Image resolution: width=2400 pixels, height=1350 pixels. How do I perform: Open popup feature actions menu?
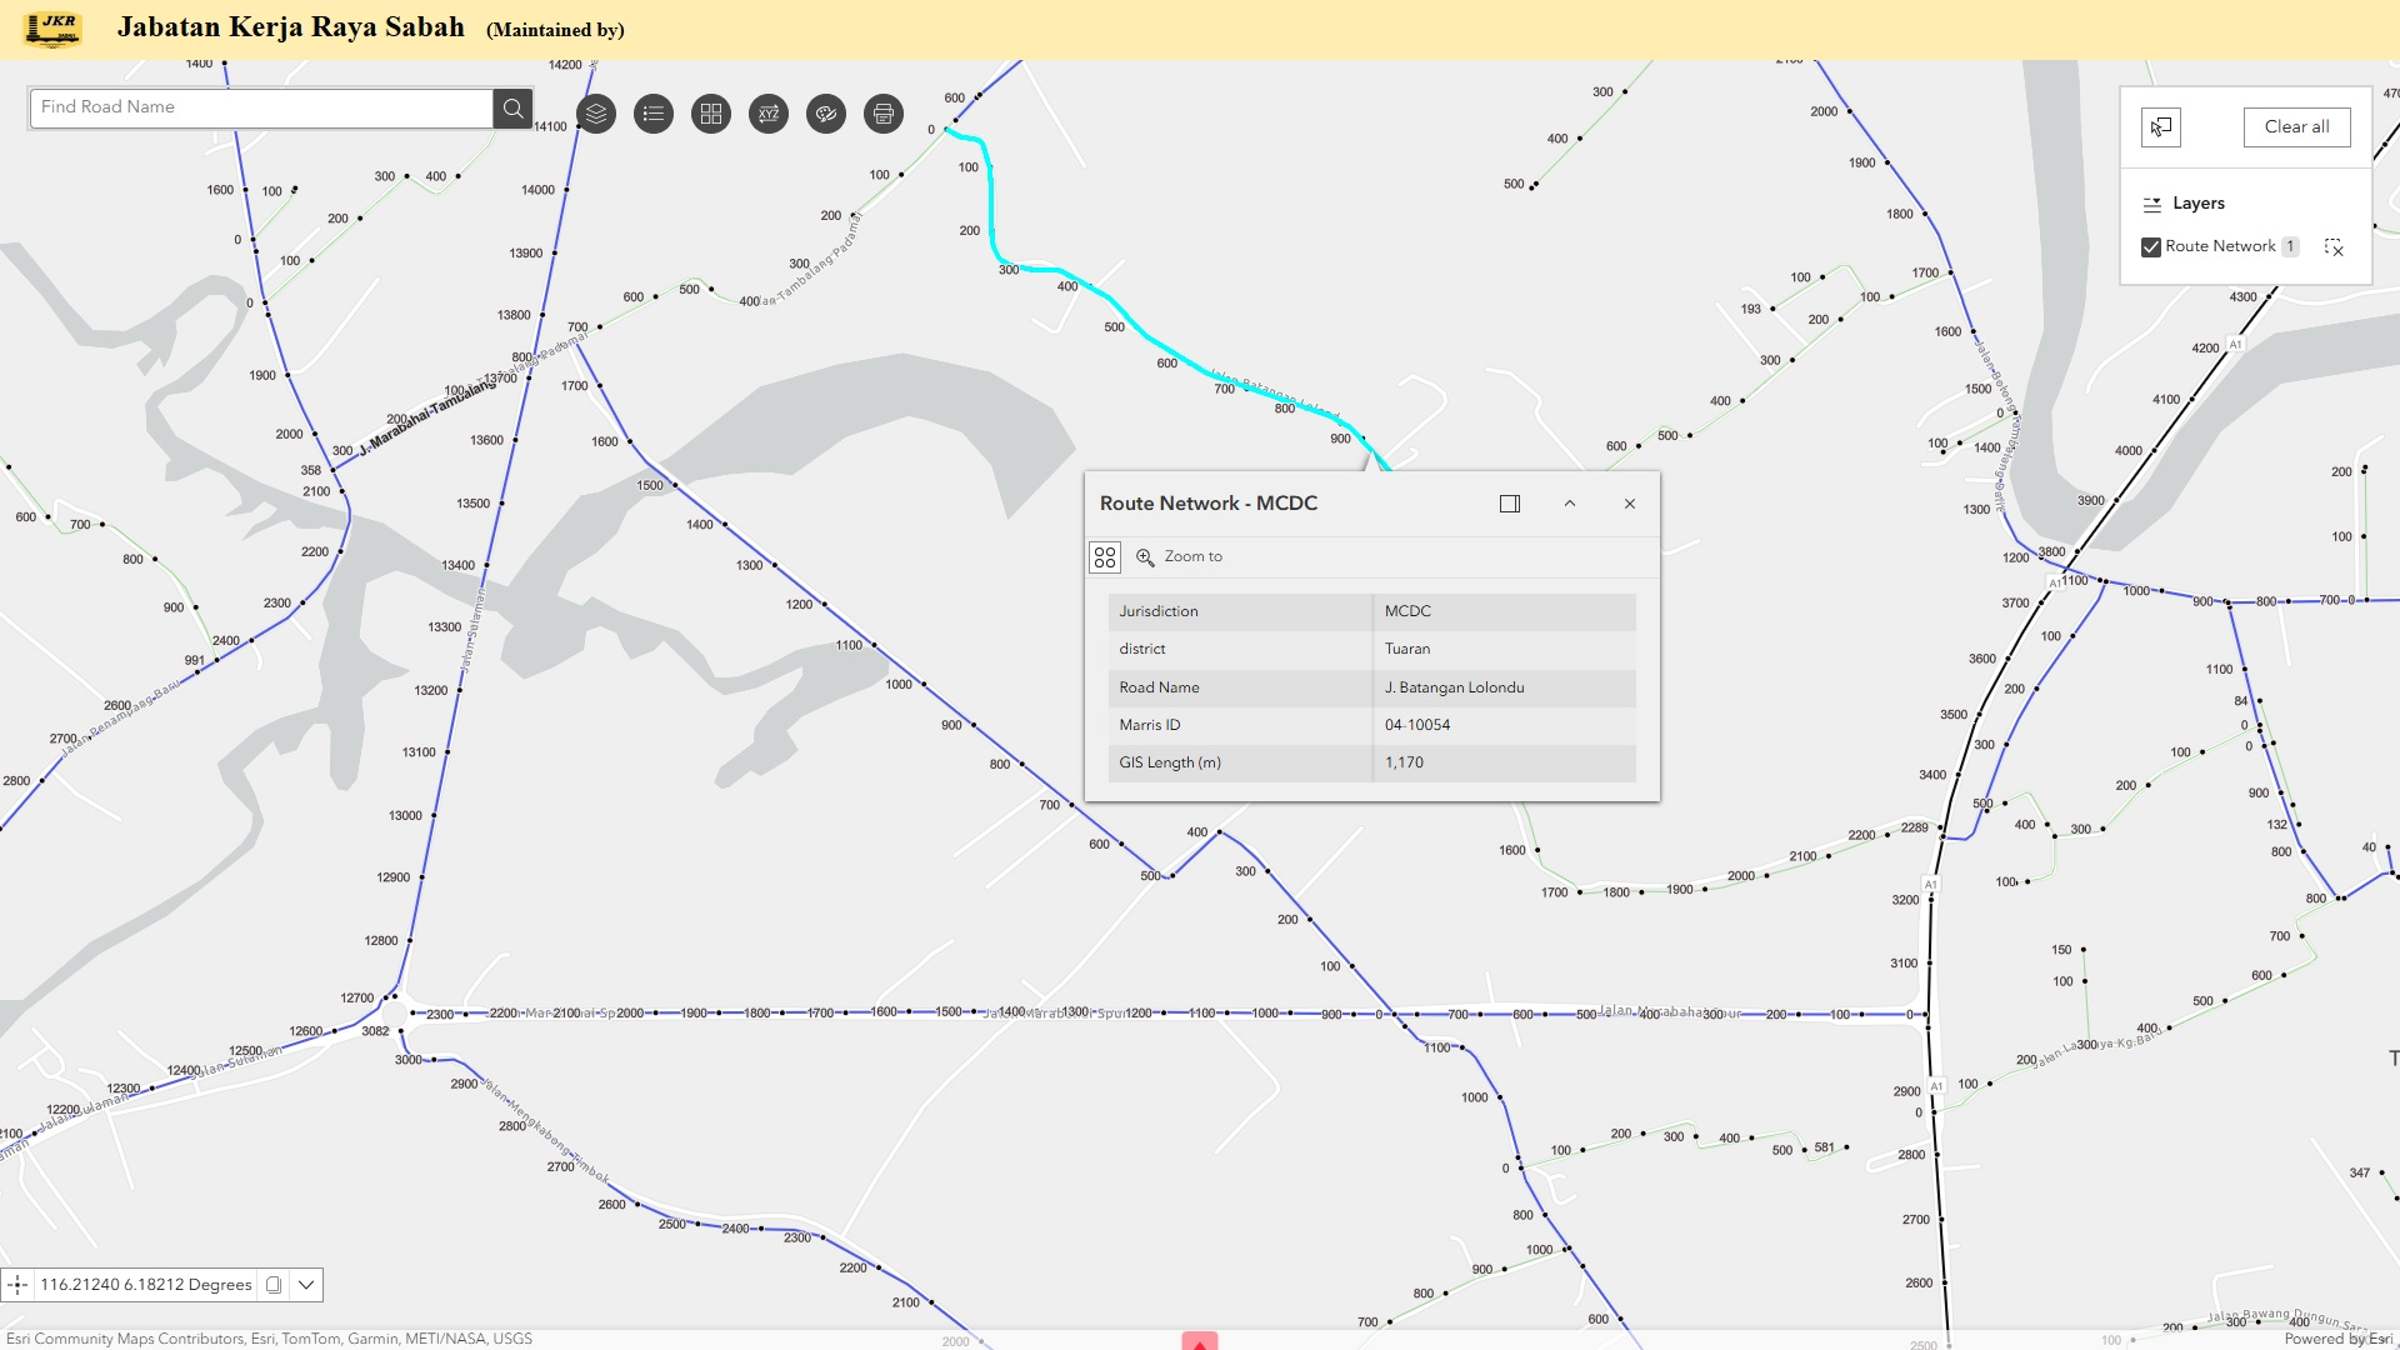click(x=1105, y=557)
